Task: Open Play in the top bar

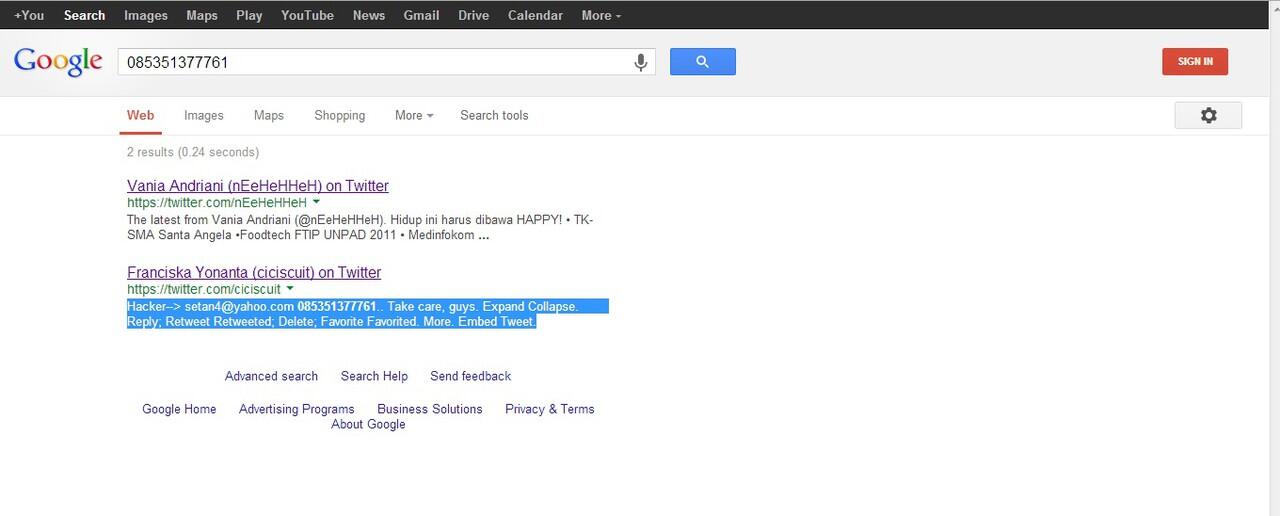Action: (249, 15)
